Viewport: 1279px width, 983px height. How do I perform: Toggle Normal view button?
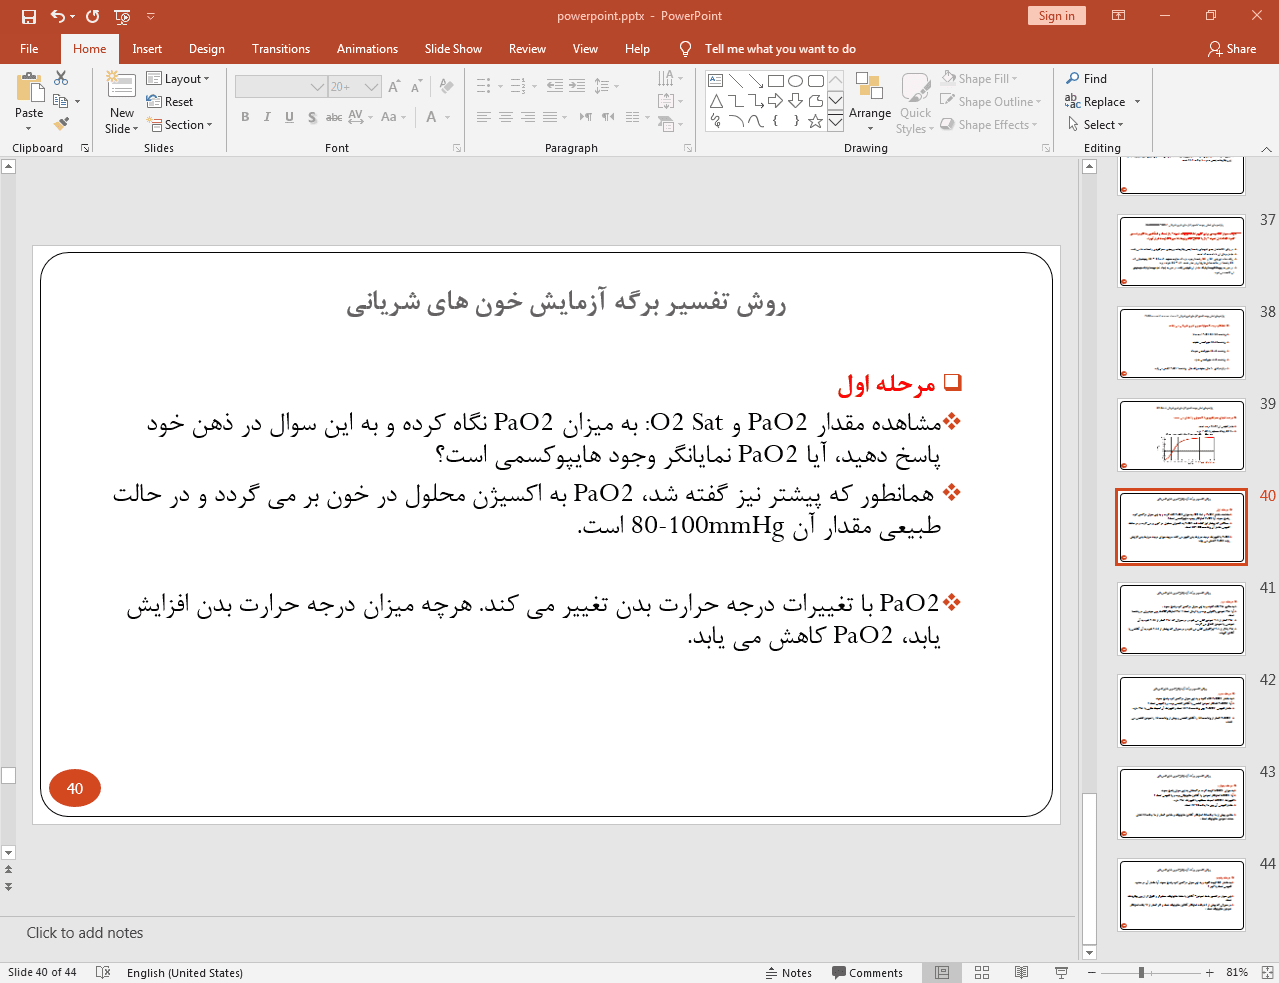point(942,972)
